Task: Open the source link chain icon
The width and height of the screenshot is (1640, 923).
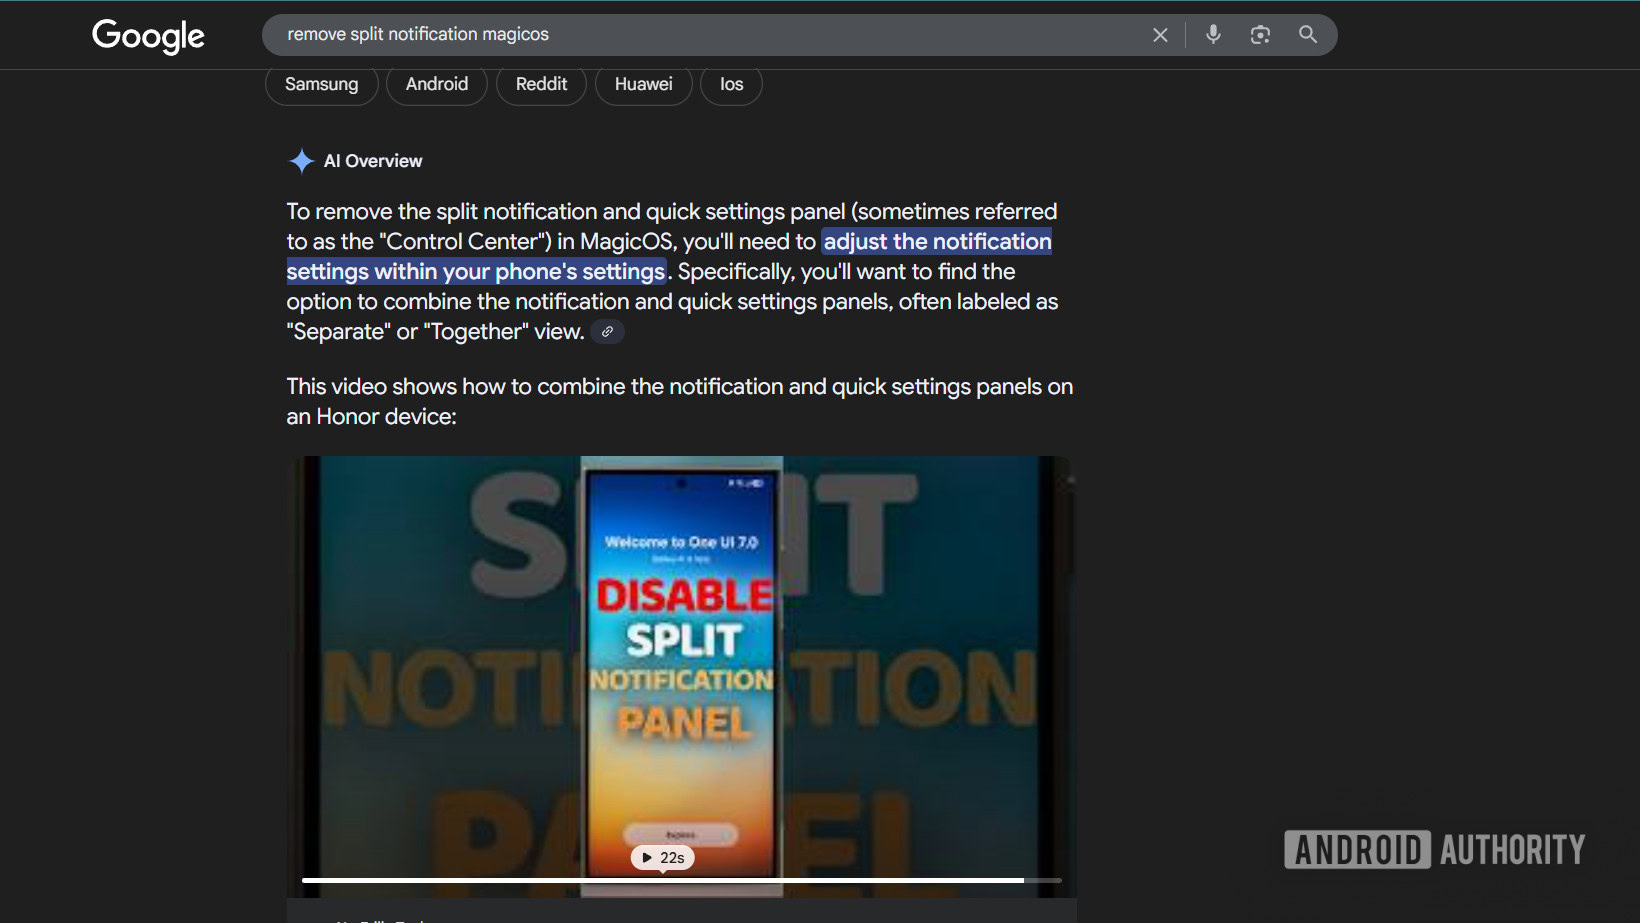Action: (607, 332)
